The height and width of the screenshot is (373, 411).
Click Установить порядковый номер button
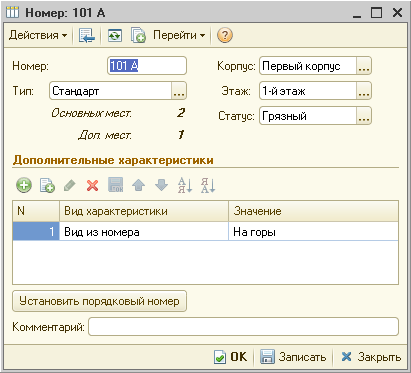click(x=99, y=301)
